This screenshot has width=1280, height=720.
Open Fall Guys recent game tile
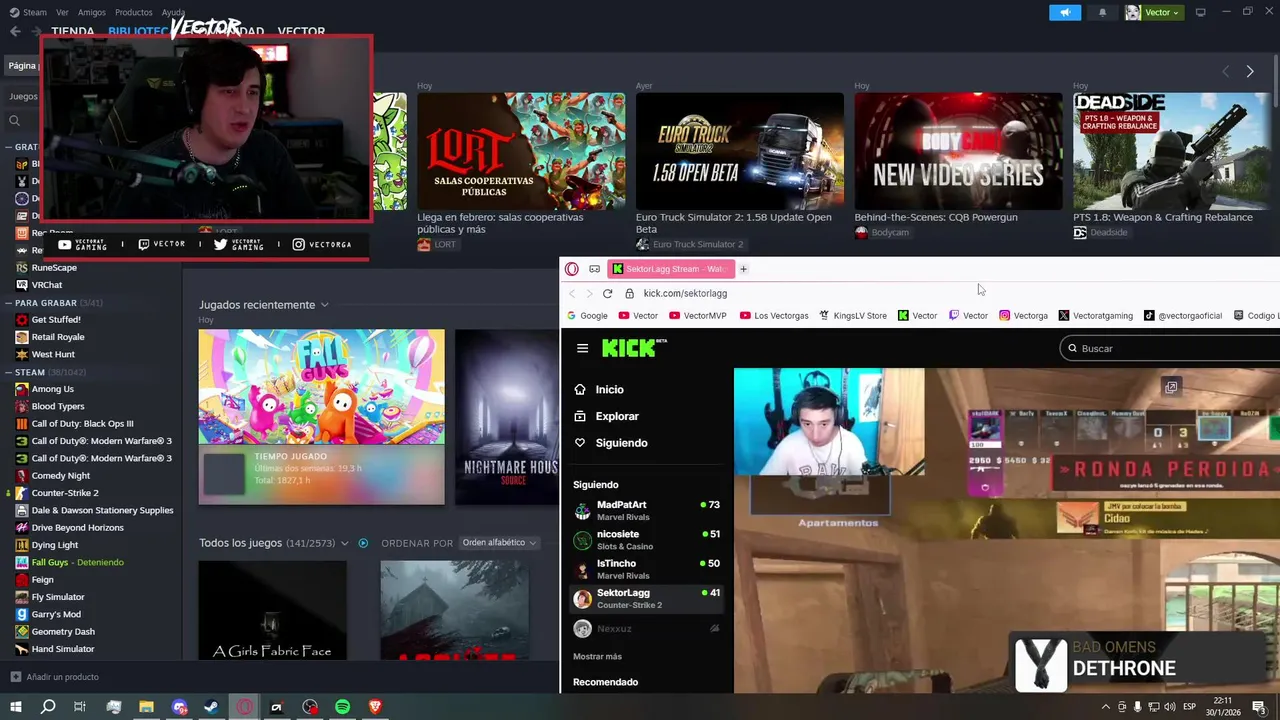[321, 417]
